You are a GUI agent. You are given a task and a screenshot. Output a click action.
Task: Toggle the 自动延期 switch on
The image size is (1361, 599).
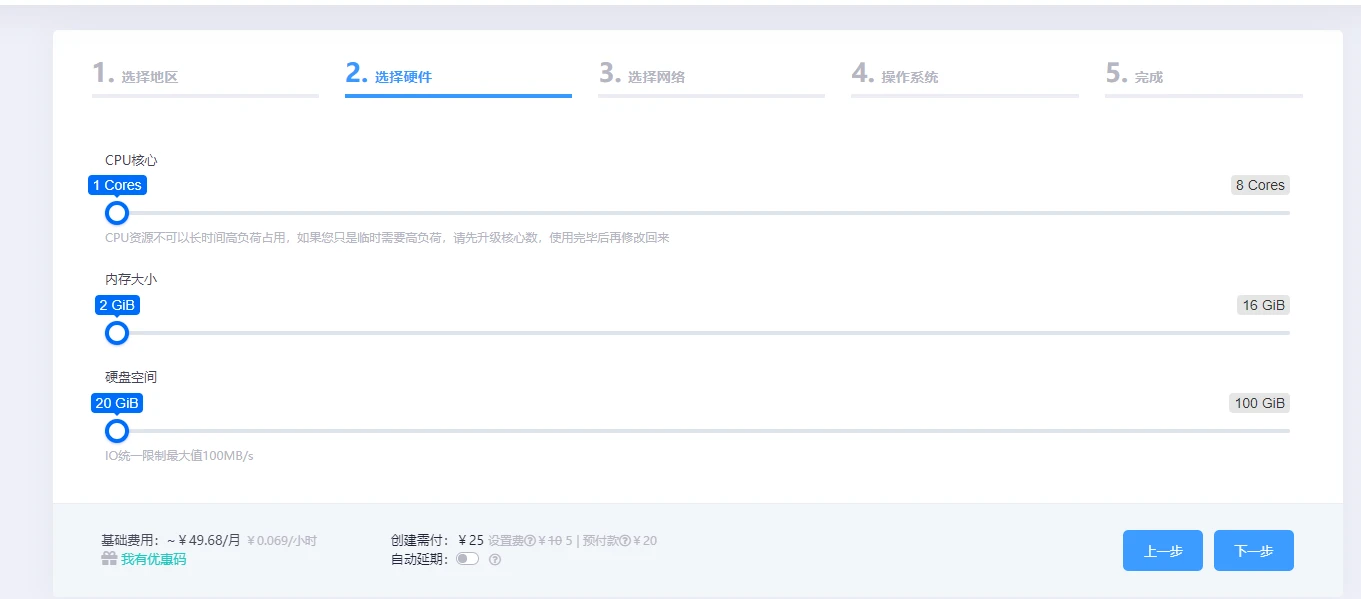pos(467,559)
